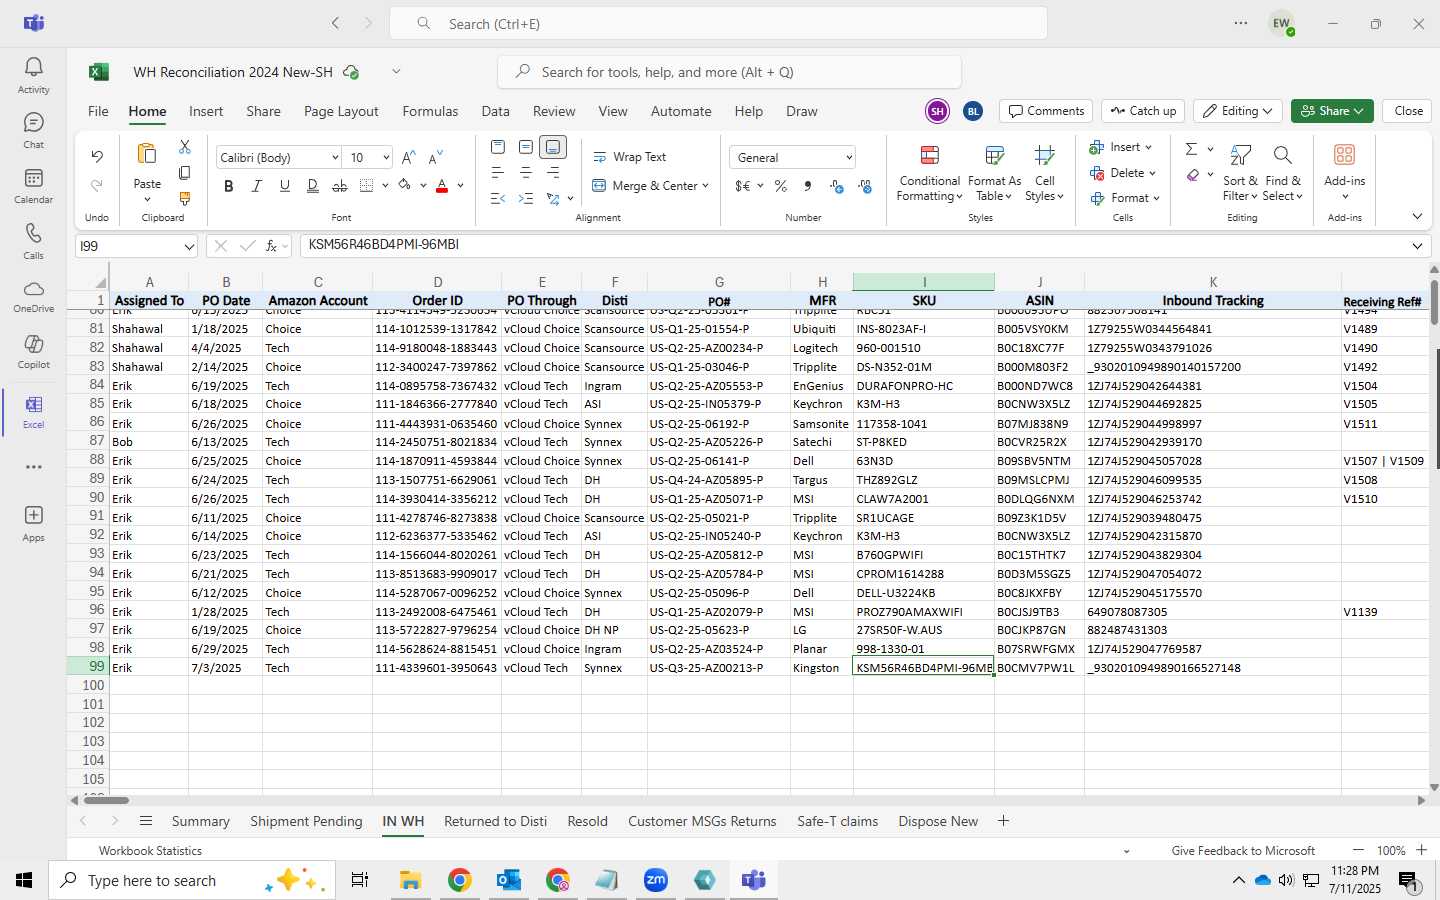Click the Paste clipboard icon
Image resolution: width=1440 pixels, height=900 pixels.
pyautogui.click(x=147, y=154)
